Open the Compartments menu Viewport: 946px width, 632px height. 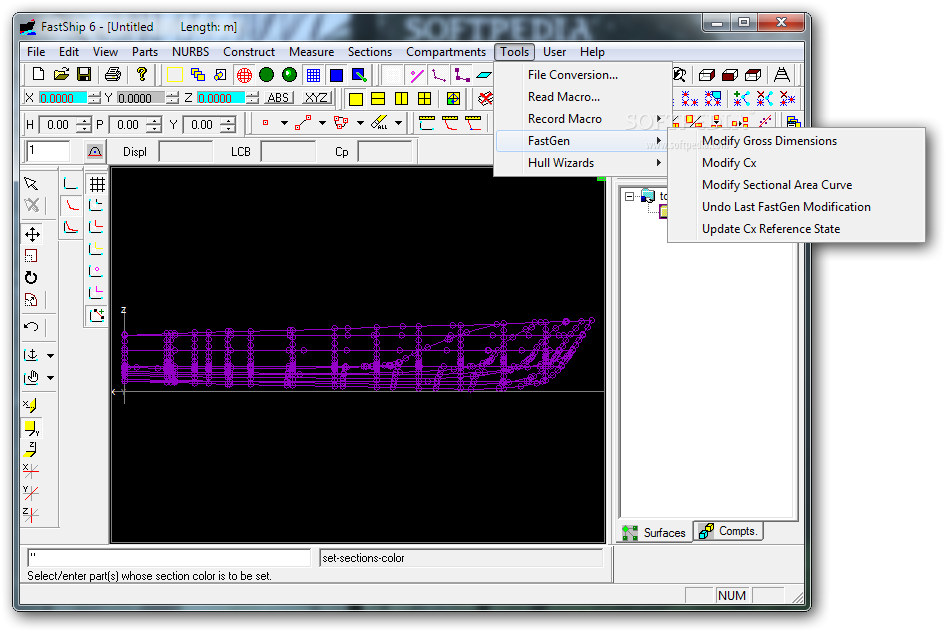tap(446, 52)
